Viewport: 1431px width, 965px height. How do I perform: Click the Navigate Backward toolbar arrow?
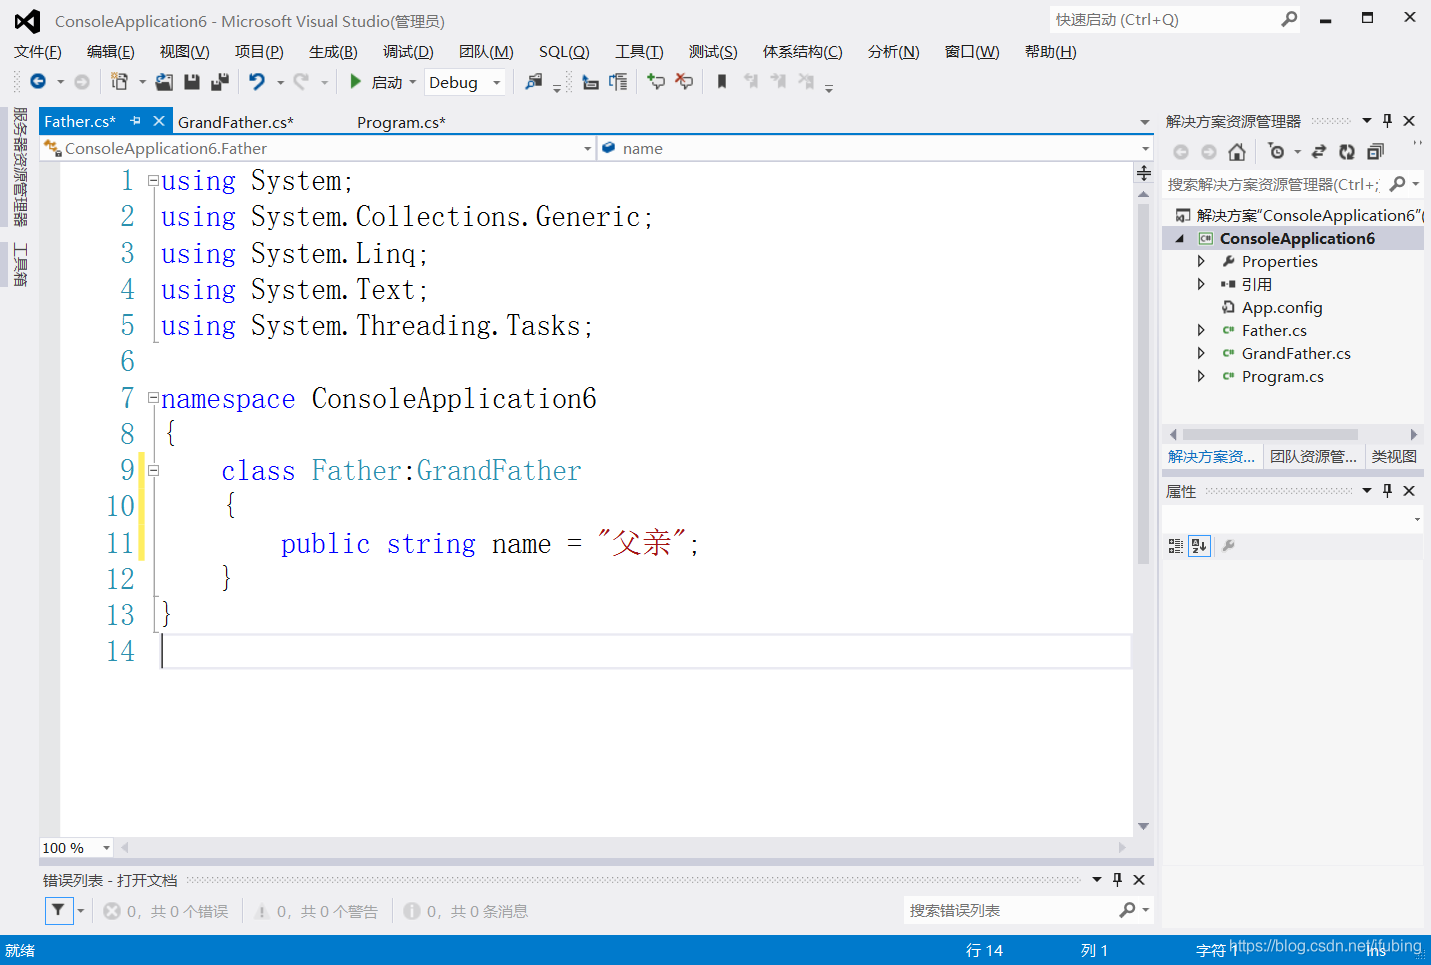coord(38,82)
